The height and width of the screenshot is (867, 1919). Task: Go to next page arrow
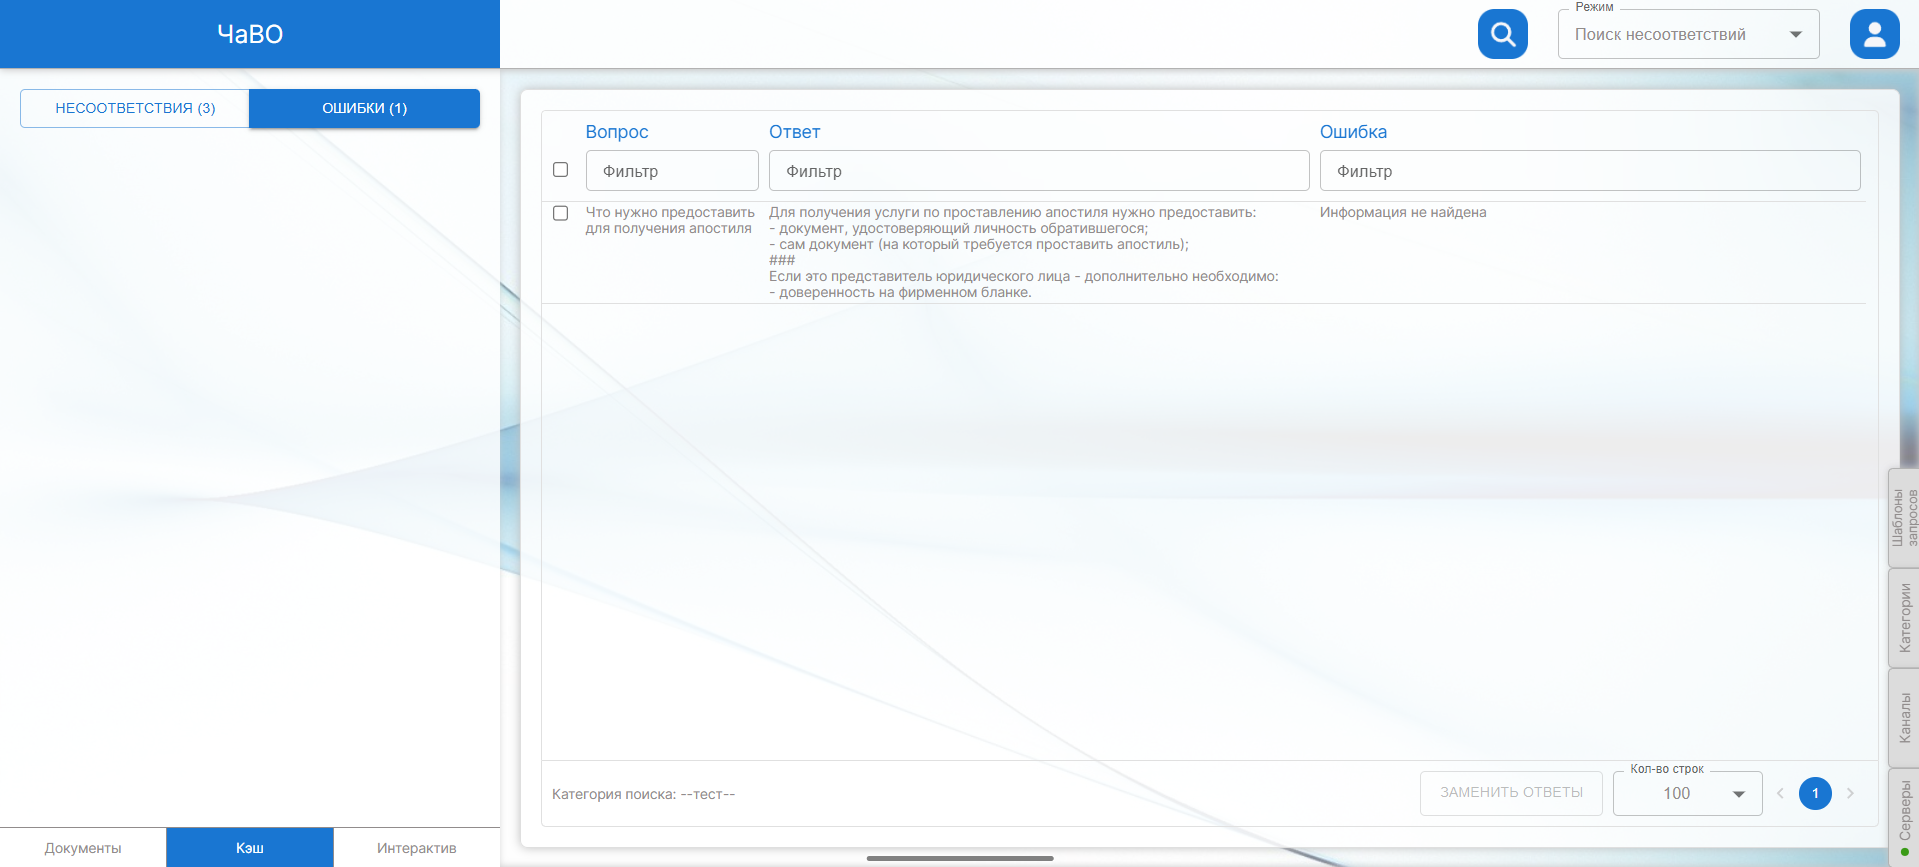click(x=1850, y=793)
